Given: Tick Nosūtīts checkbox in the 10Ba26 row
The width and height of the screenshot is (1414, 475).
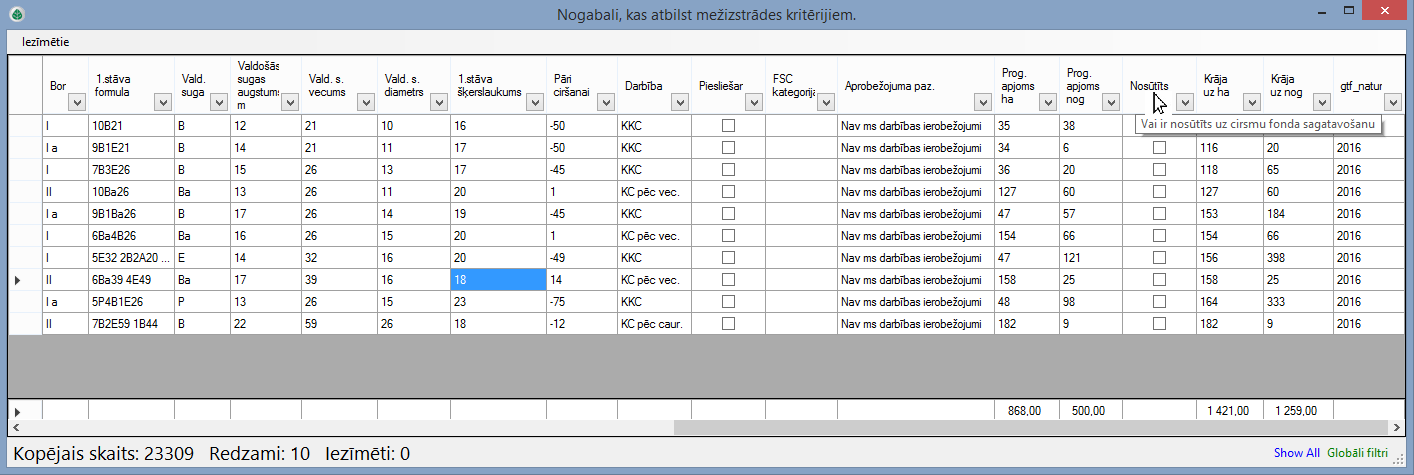Looking at the screenshot, I should [1159, 192].
